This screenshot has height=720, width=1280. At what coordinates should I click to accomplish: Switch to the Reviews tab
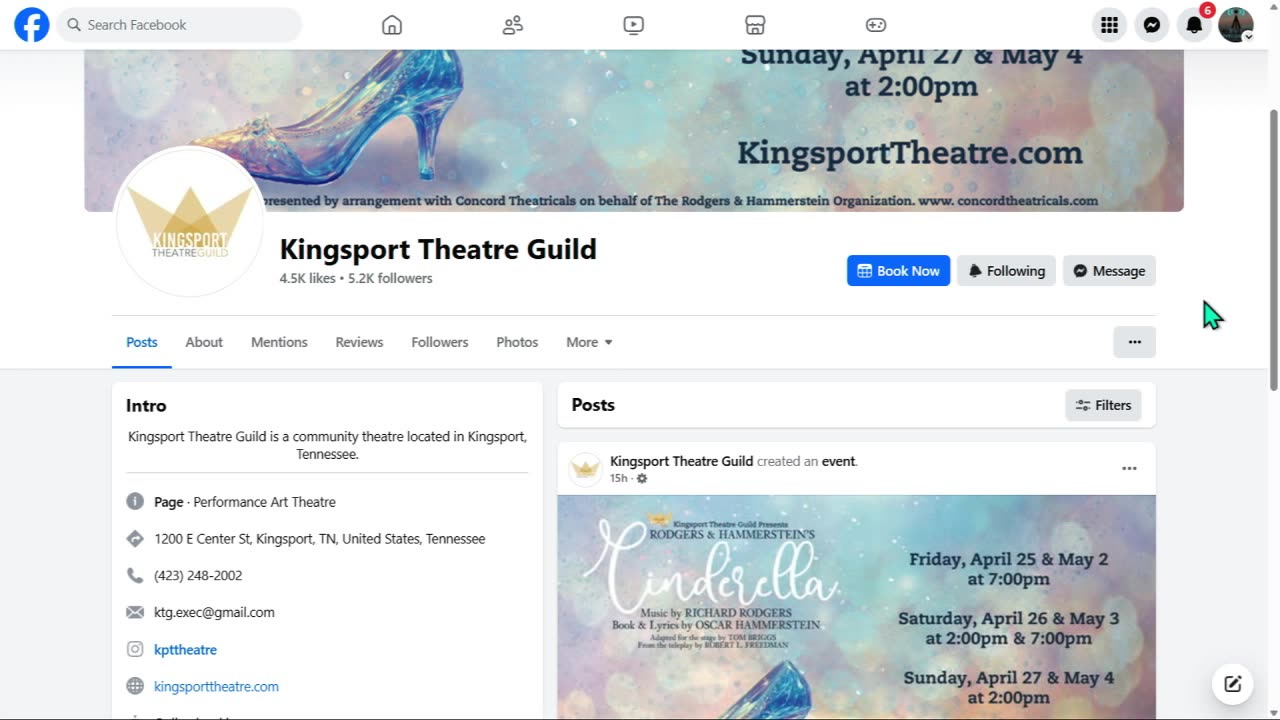click(359, 342)
